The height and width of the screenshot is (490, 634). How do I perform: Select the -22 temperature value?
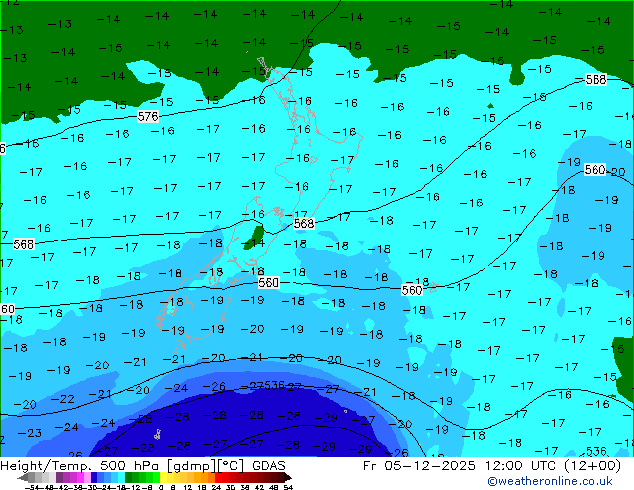point(62,399)
